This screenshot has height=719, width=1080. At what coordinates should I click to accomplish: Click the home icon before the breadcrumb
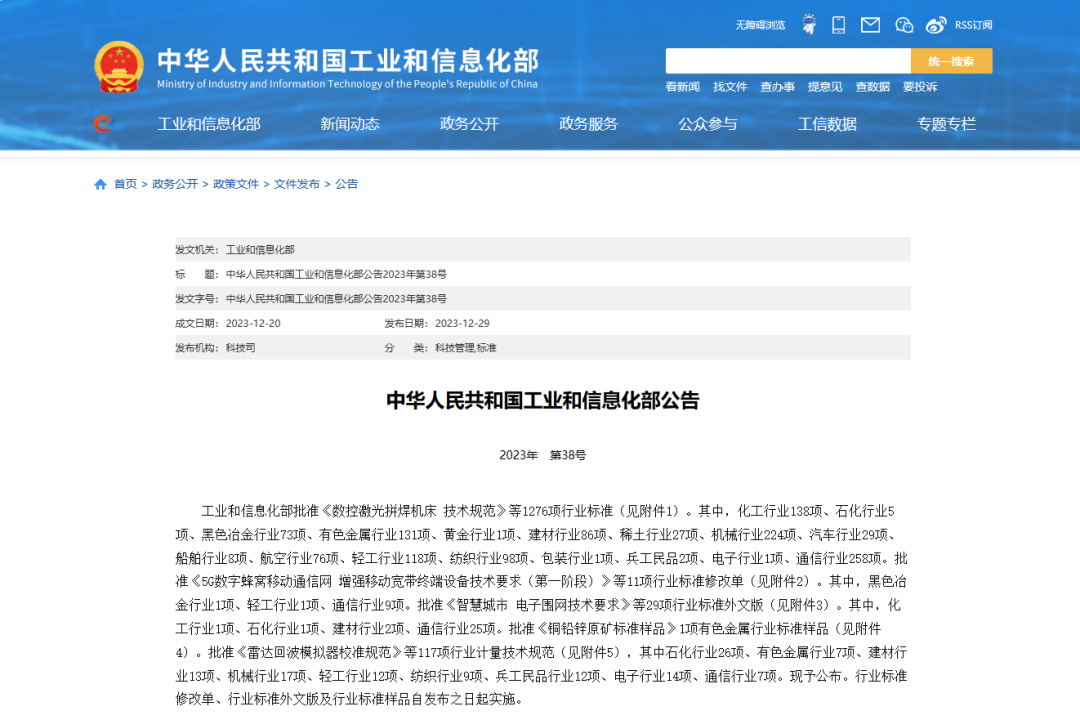click(100, 184)
